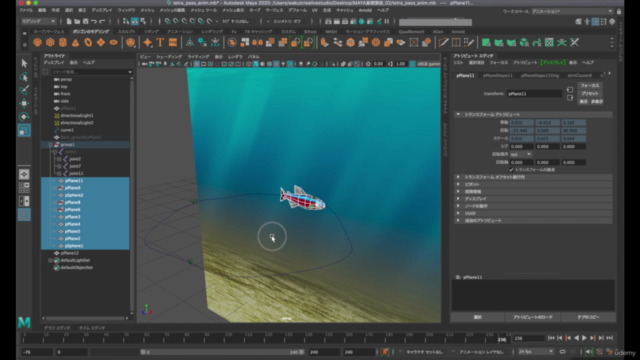Screen dimensions: 640x360
Task: Toggle IPR pause icon in status line
Action: coord(387,21)
